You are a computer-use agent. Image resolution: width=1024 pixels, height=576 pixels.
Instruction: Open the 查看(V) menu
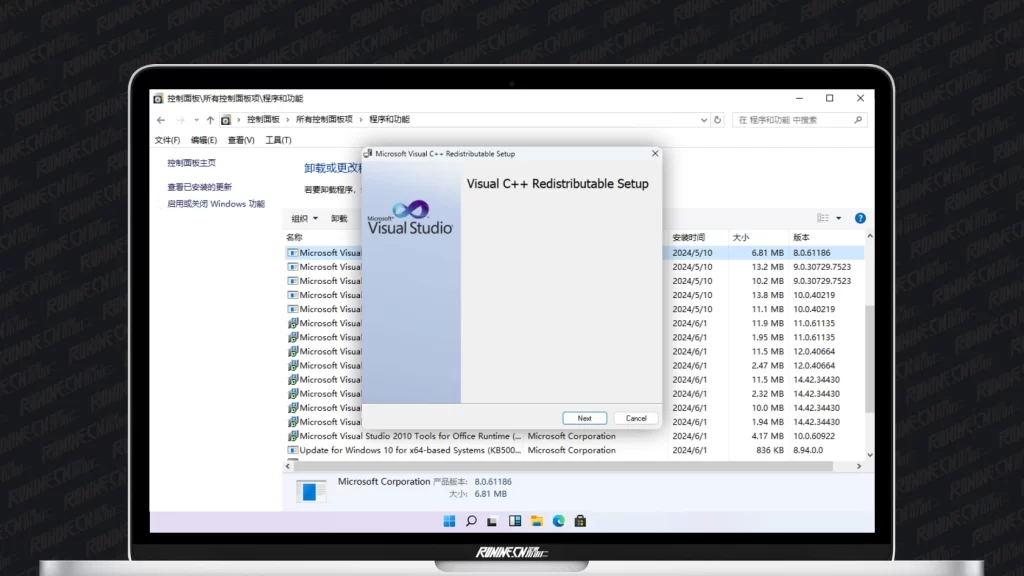(x=241, y=140)
